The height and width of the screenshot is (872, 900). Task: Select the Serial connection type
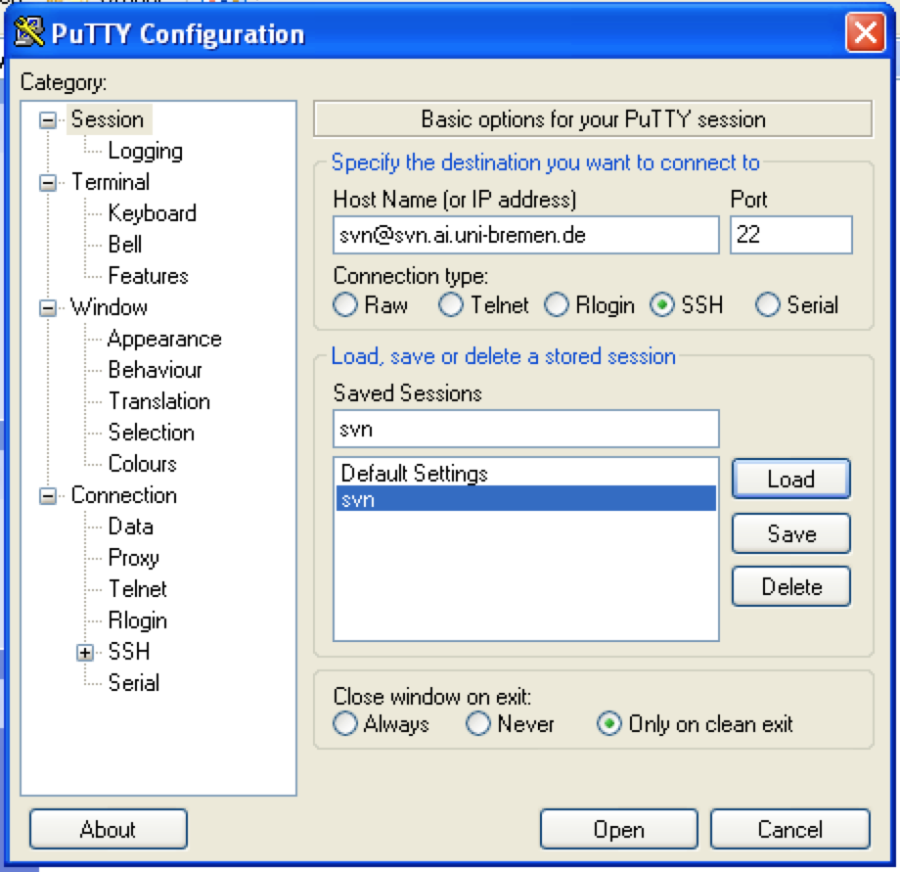coord(768,305)
